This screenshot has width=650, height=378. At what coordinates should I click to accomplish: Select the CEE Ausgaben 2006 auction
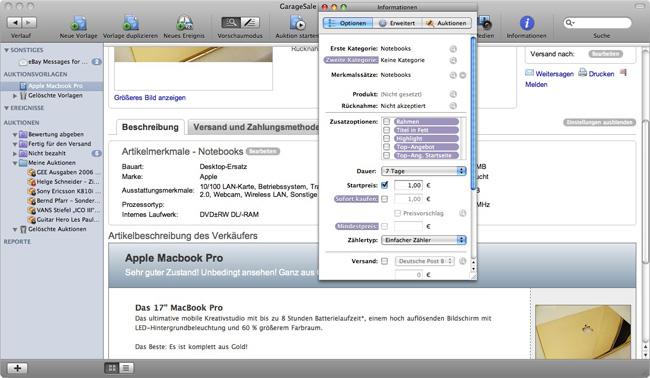pos(64,172)
